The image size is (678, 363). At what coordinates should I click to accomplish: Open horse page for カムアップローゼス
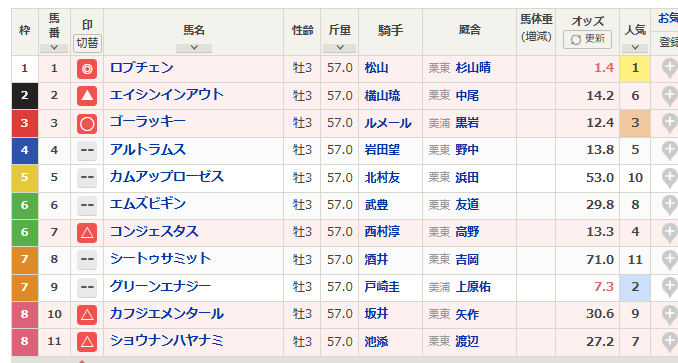[x=166, y=177]
